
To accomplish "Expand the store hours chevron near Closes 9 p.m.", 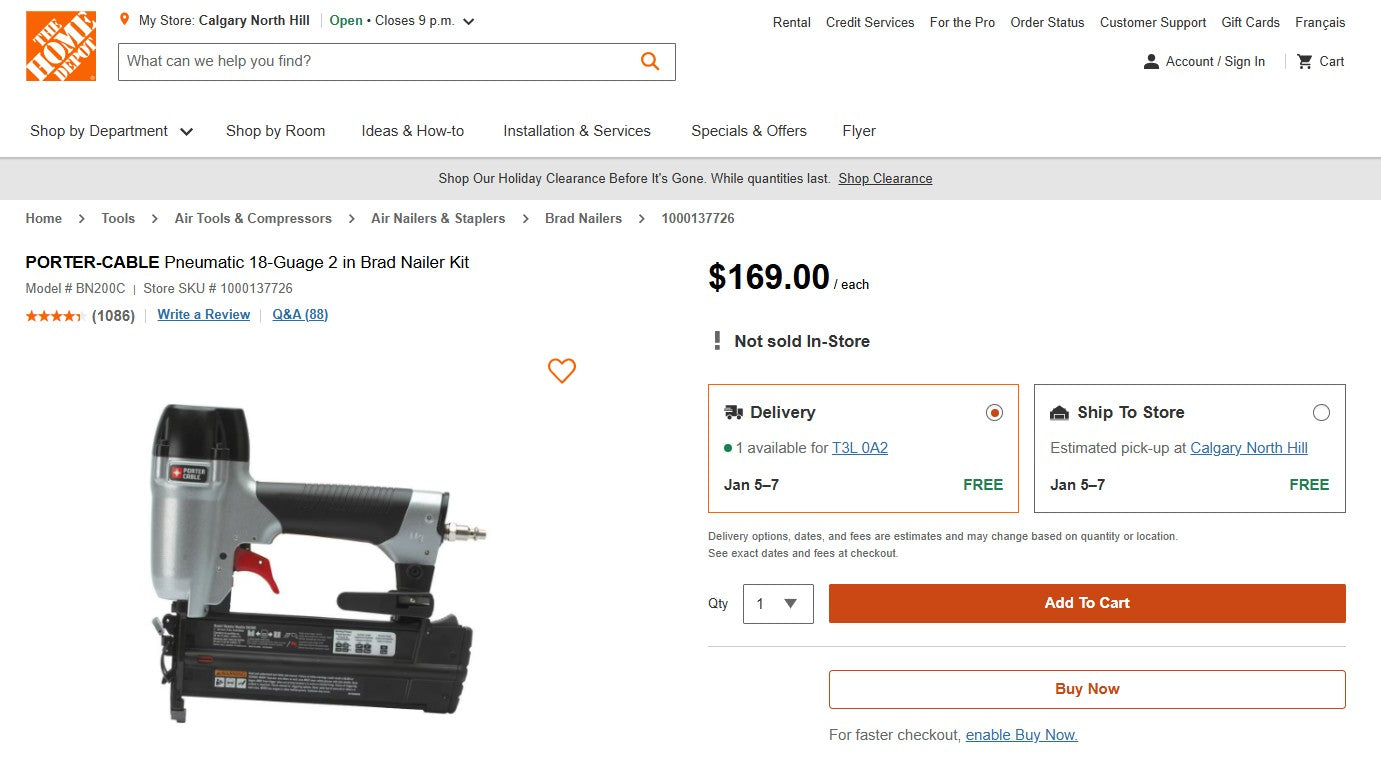I will click(x=467, y=19).
